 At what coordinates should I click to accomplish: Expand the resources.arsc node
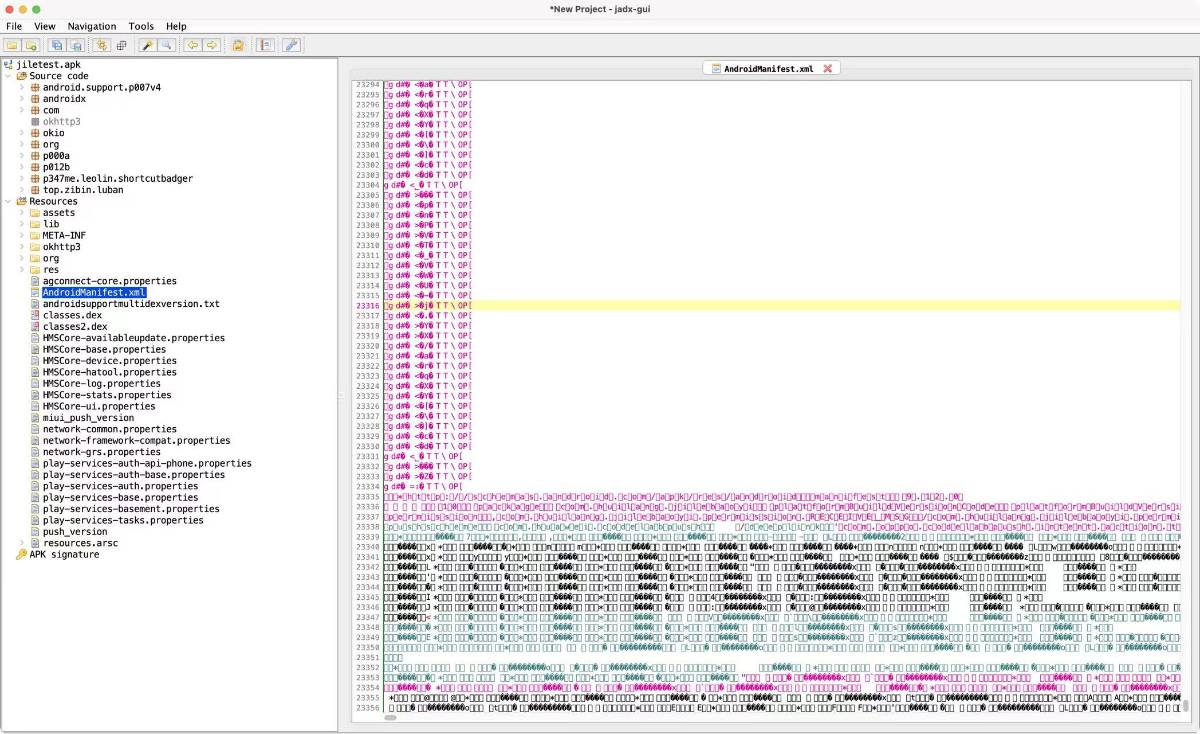point(22,543)
